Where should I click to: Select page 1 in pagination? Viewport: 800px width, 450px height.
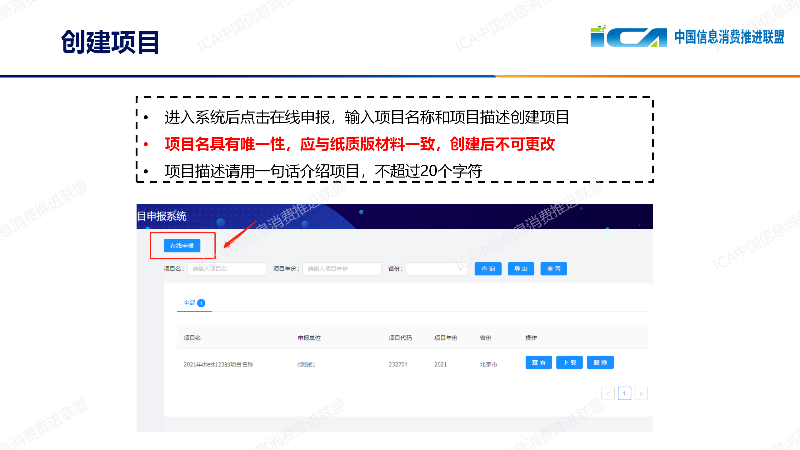[625, 393]
